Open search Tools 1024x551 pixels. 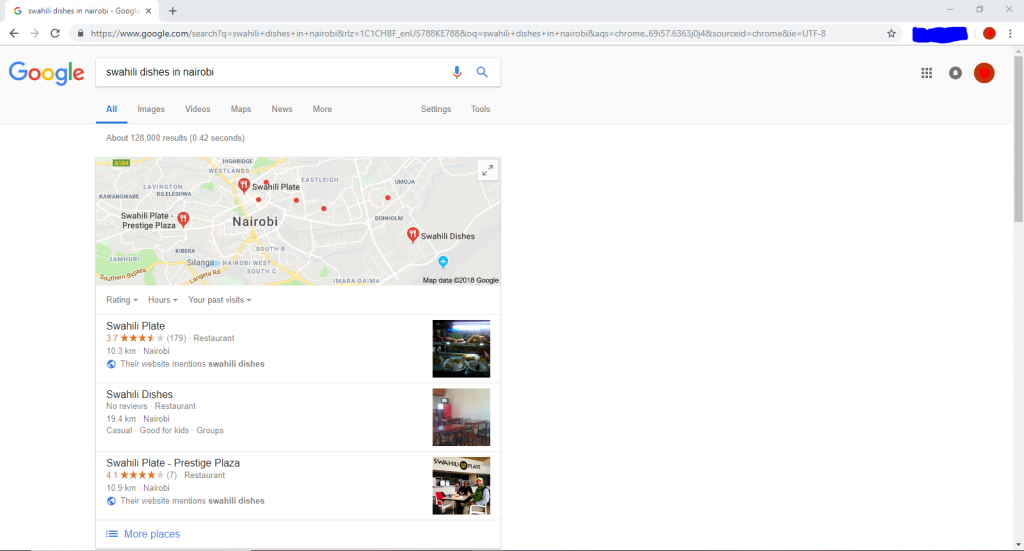[481, 109]
